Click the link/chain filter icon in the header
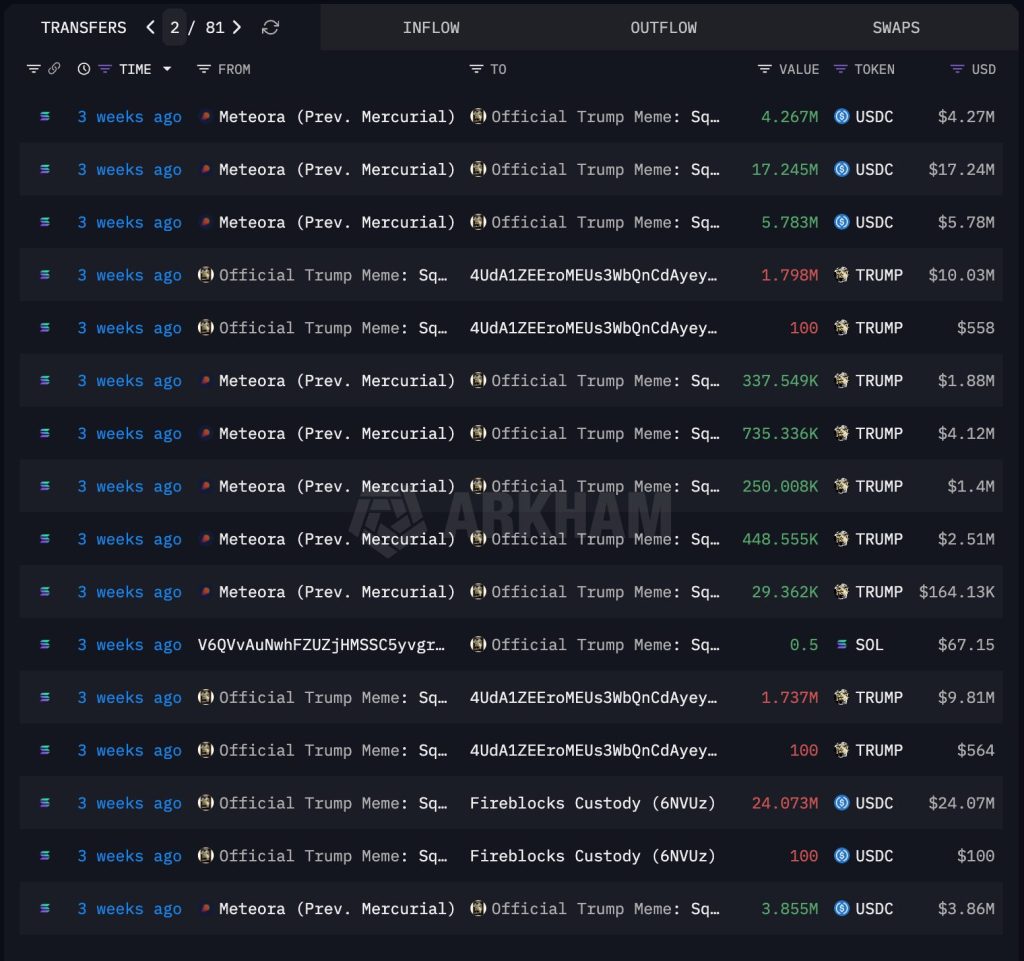Viewport: 1024px width, 961px height. [54, 69]
